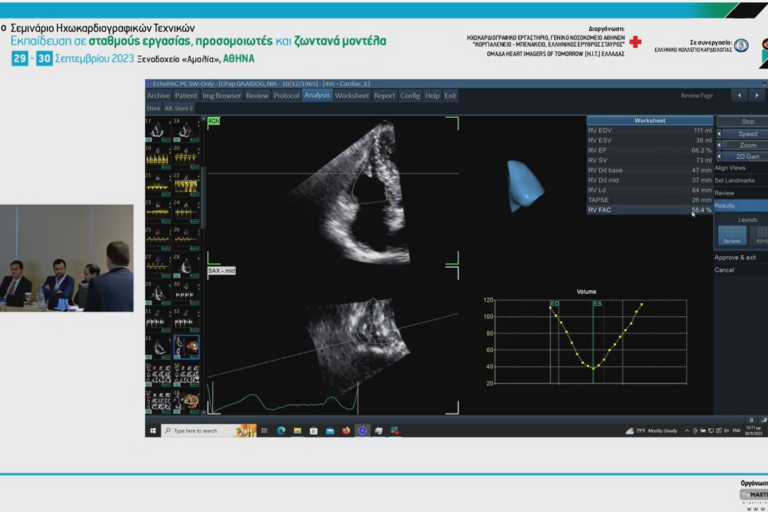
Task: Open Microsoft Edge from the taskbar
Action: pos(281,431)
